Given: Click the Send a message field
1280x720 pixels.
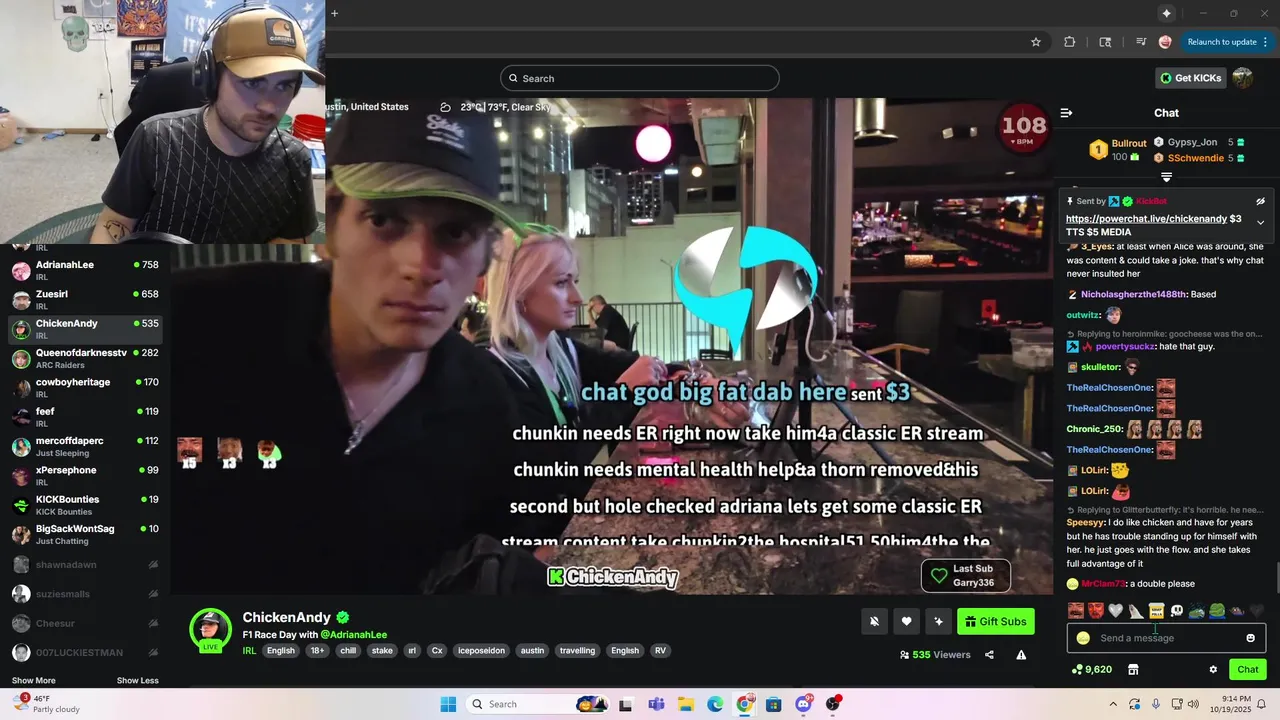Looking at the screenshot, I should [x=1165, y=638].
